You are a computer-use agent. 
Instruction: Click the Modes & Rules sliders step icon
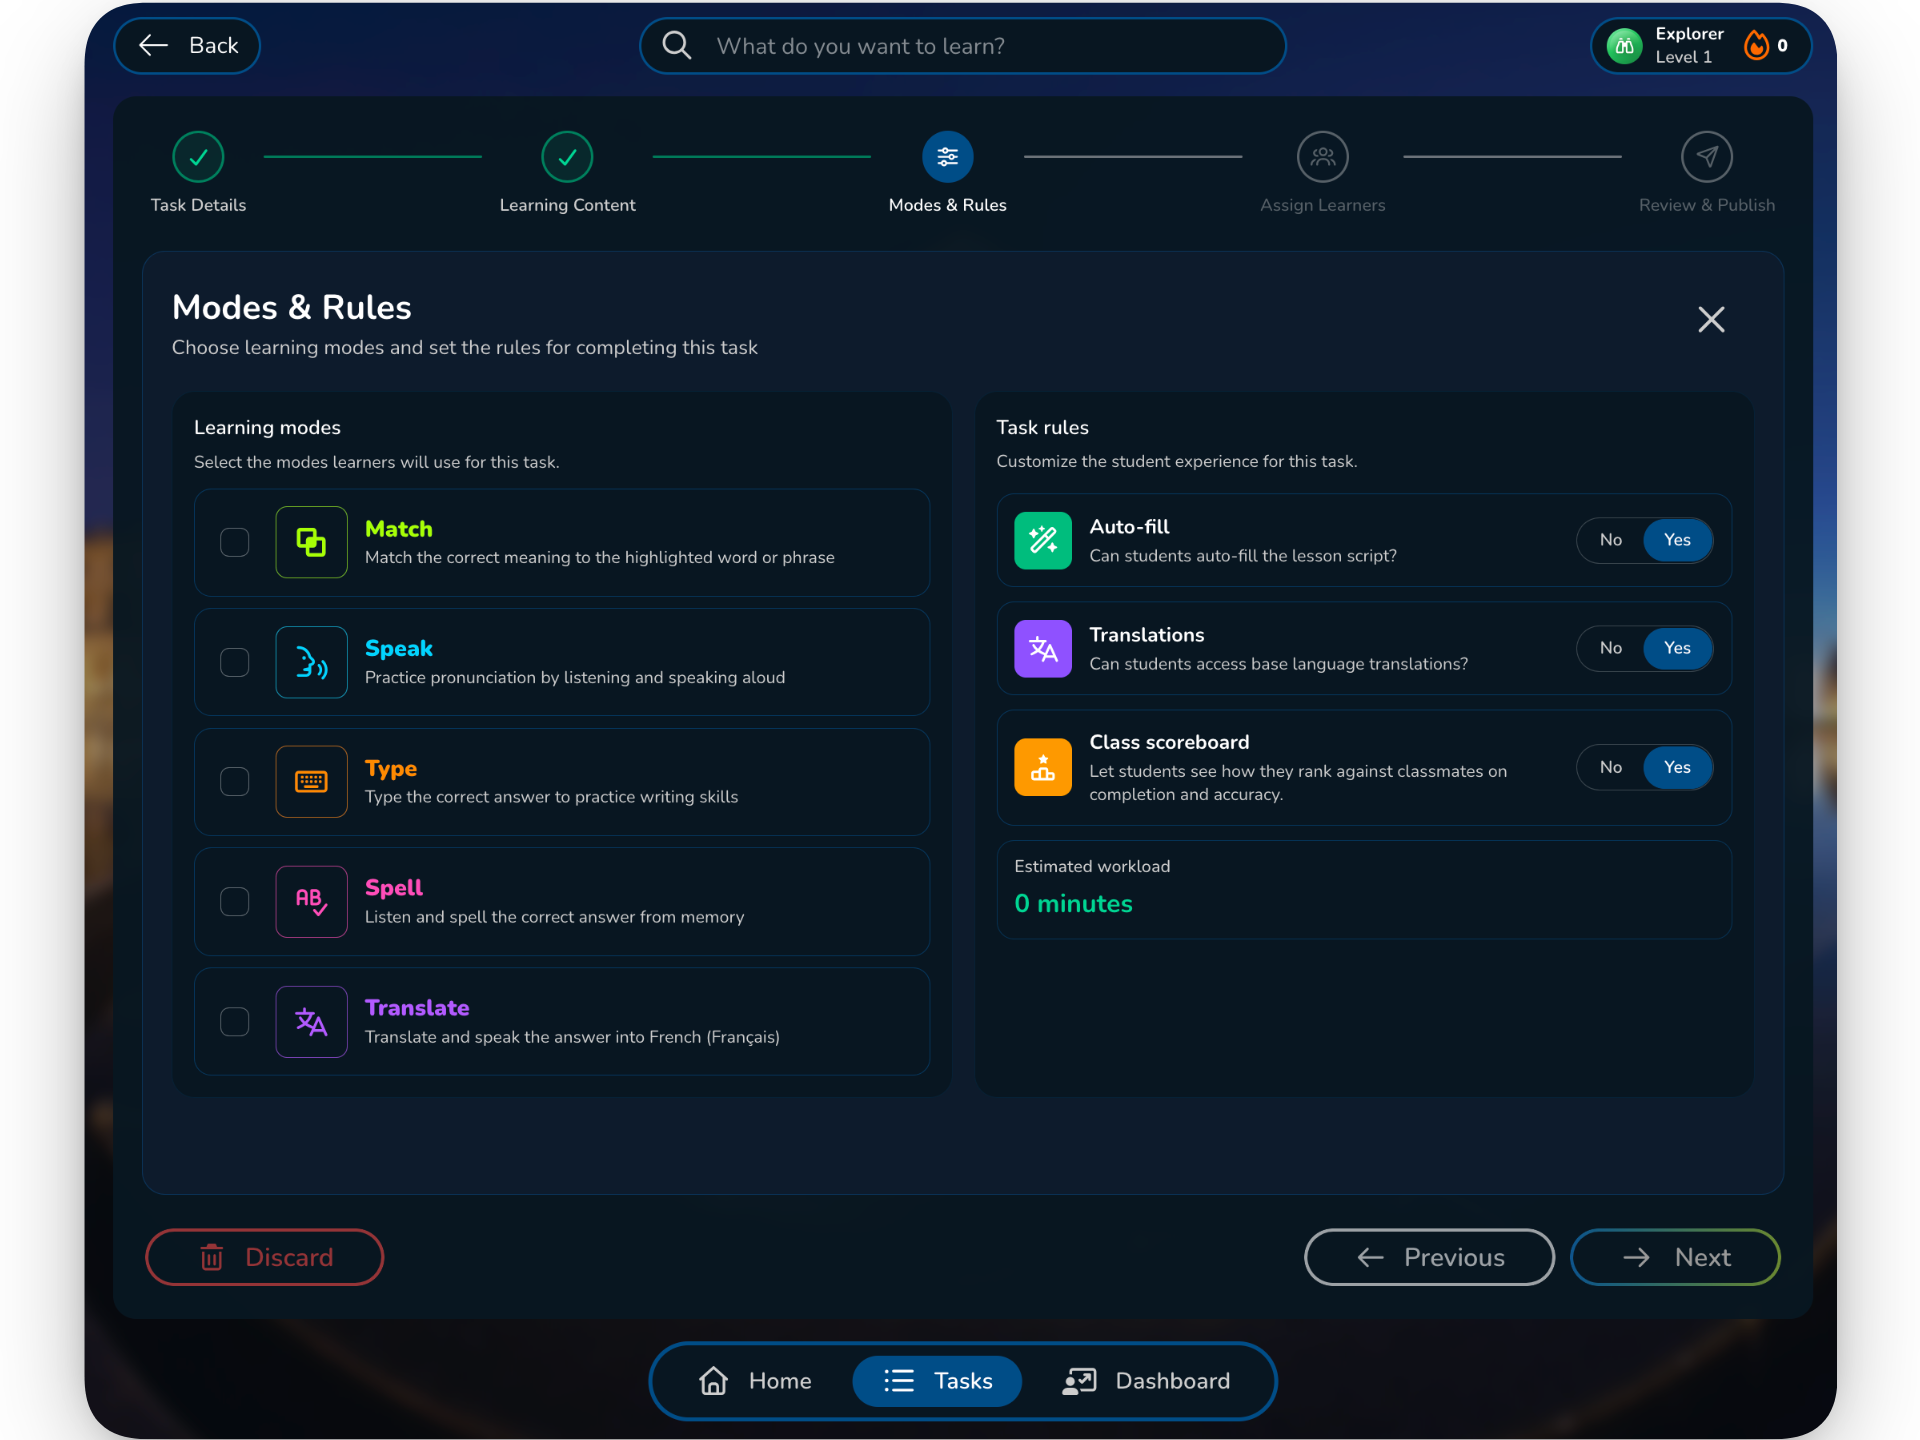pos(947,157)
